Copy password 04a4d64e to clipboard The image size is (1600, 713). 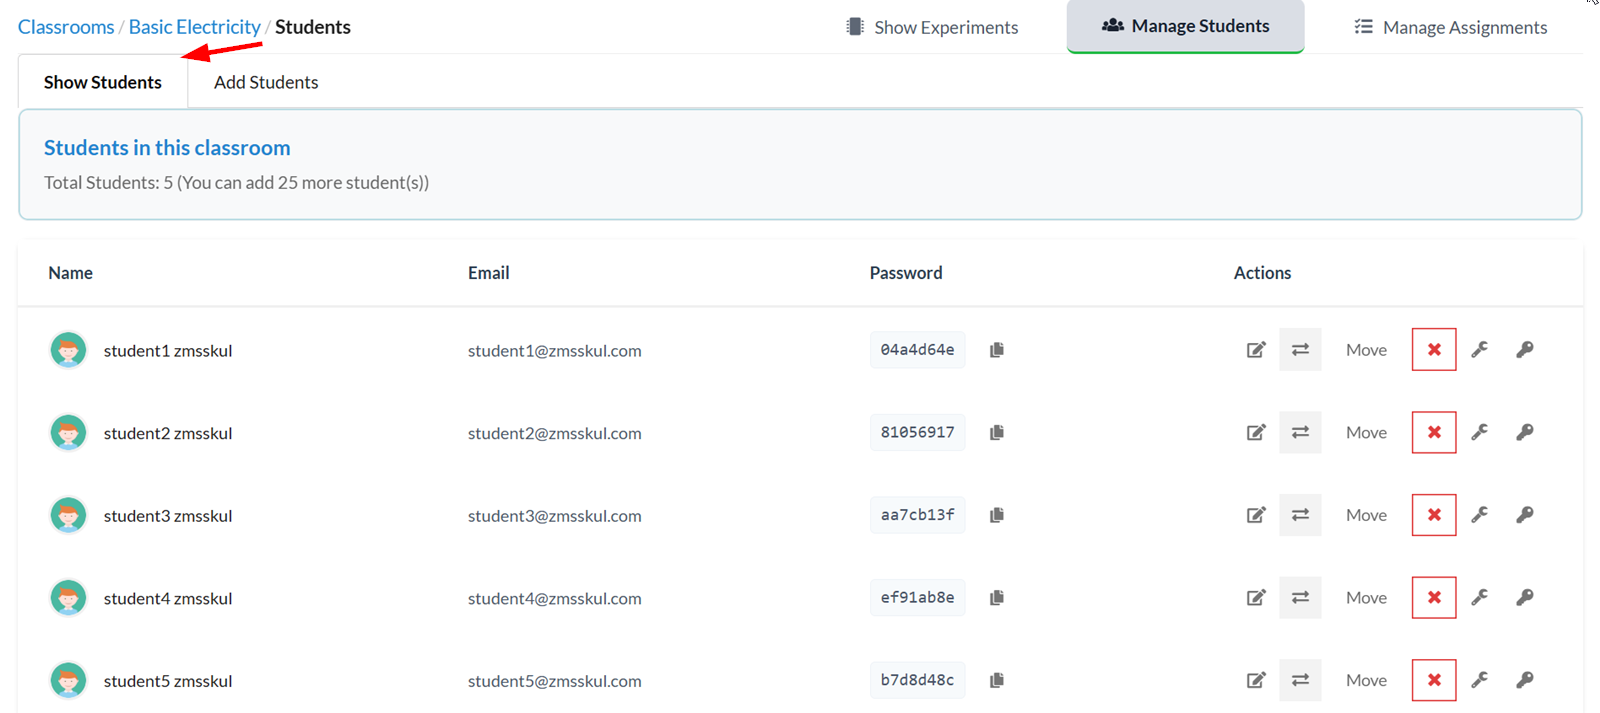coord(997,350)
